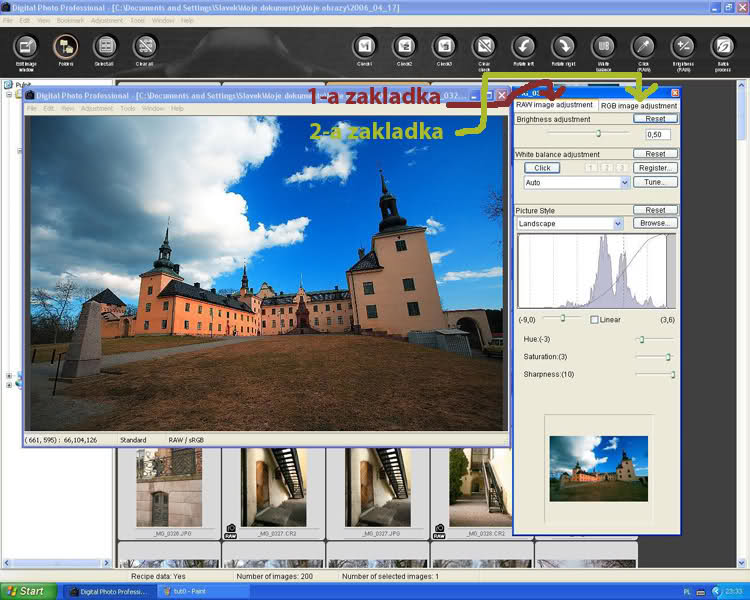
Task: Click the Hue slider handle
Action: pyautogui.click(x=642, y=339)
